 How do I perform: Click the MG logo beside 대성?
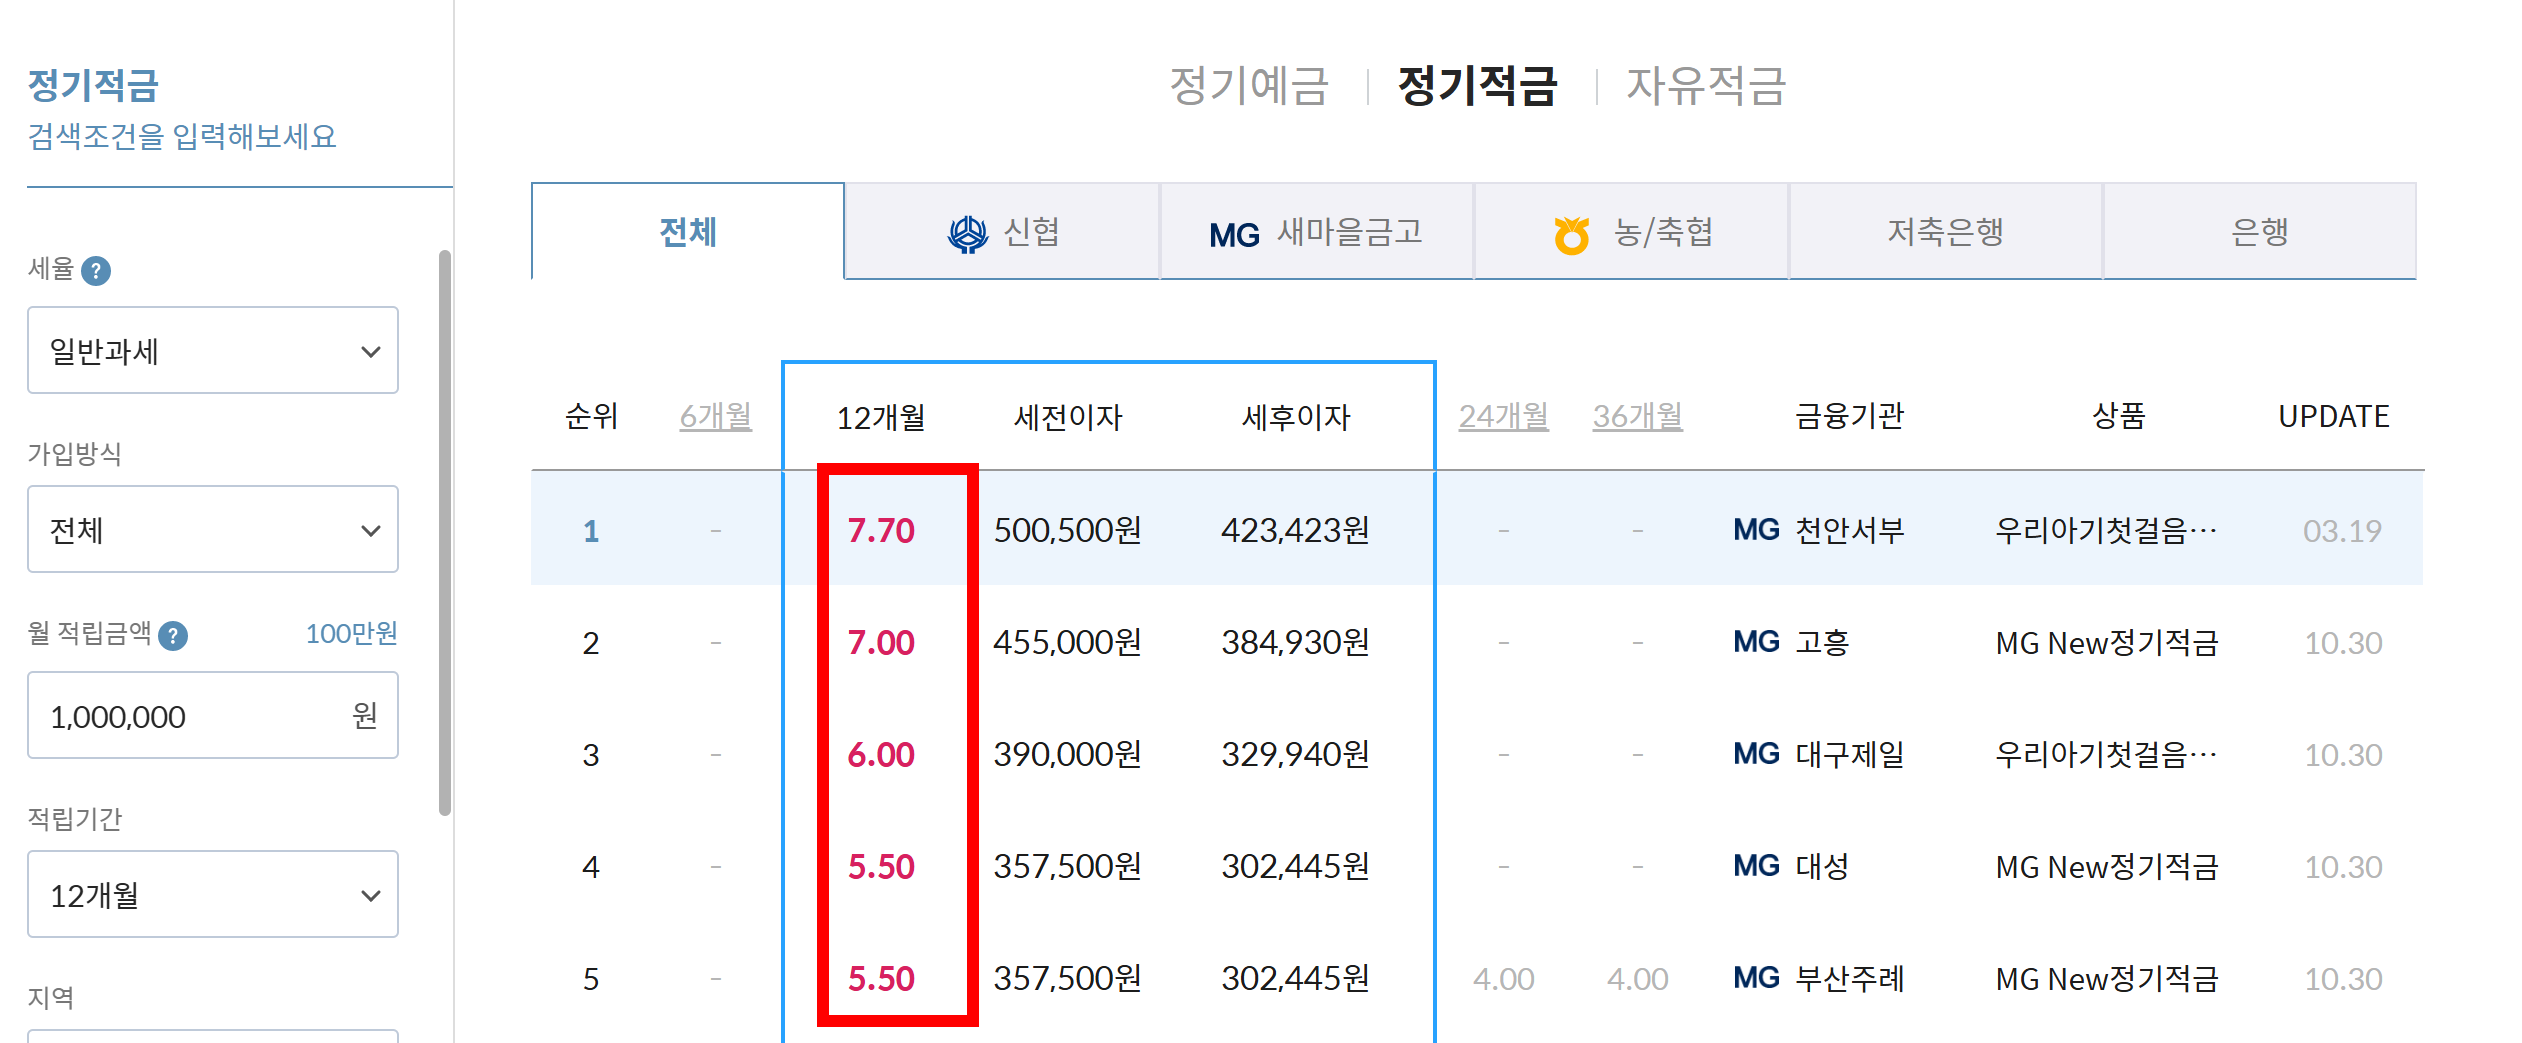point(1756,866)
